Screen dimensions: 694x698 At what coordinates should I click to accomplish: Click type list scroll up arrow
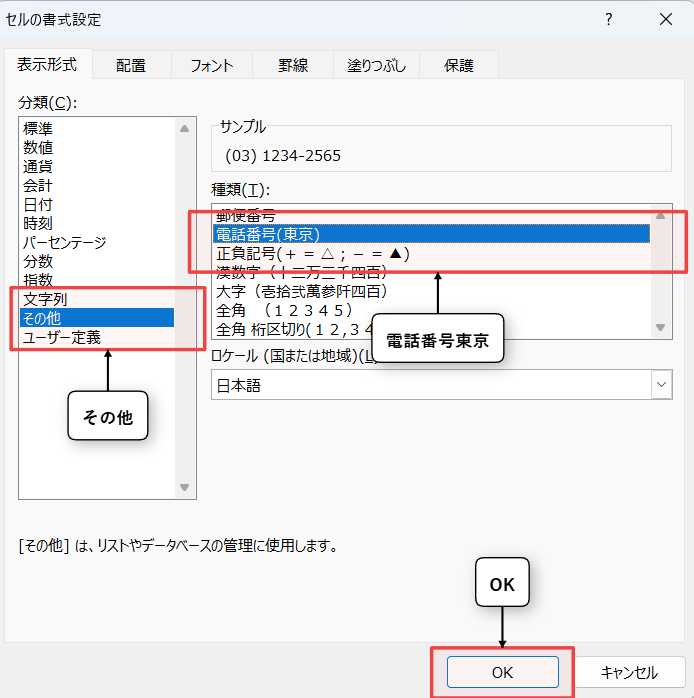point(660,215)
